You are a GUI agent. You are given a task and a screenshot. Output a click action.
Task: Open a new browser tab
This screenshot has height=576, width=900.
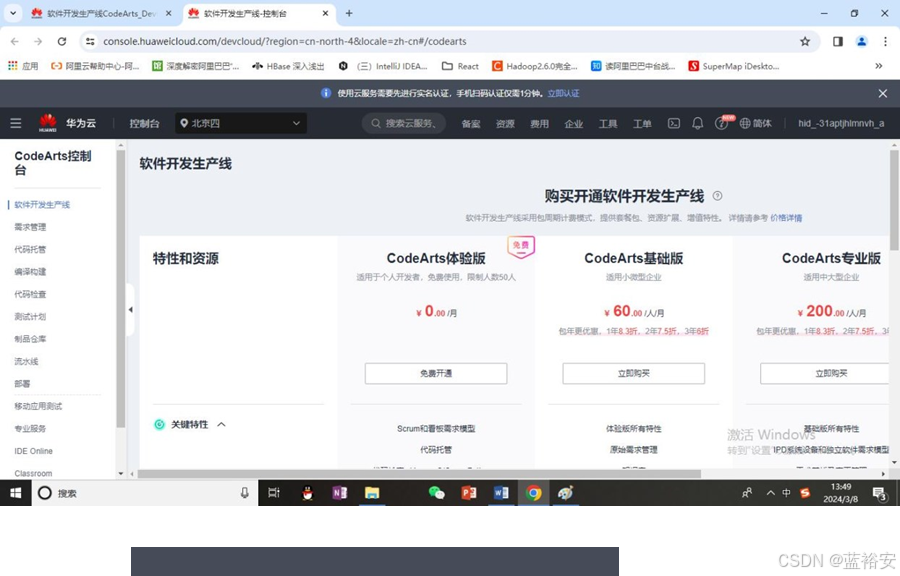click(x=348, y=13)
